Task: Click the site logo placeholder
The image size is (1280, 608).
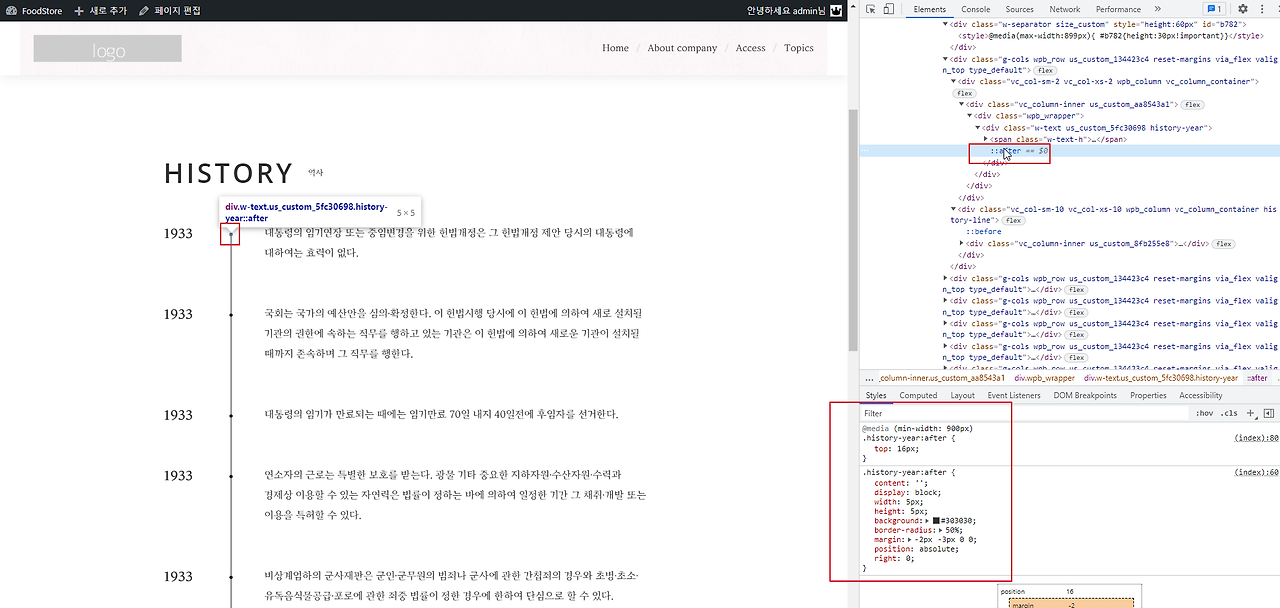Action: click(x=108, y=49)
